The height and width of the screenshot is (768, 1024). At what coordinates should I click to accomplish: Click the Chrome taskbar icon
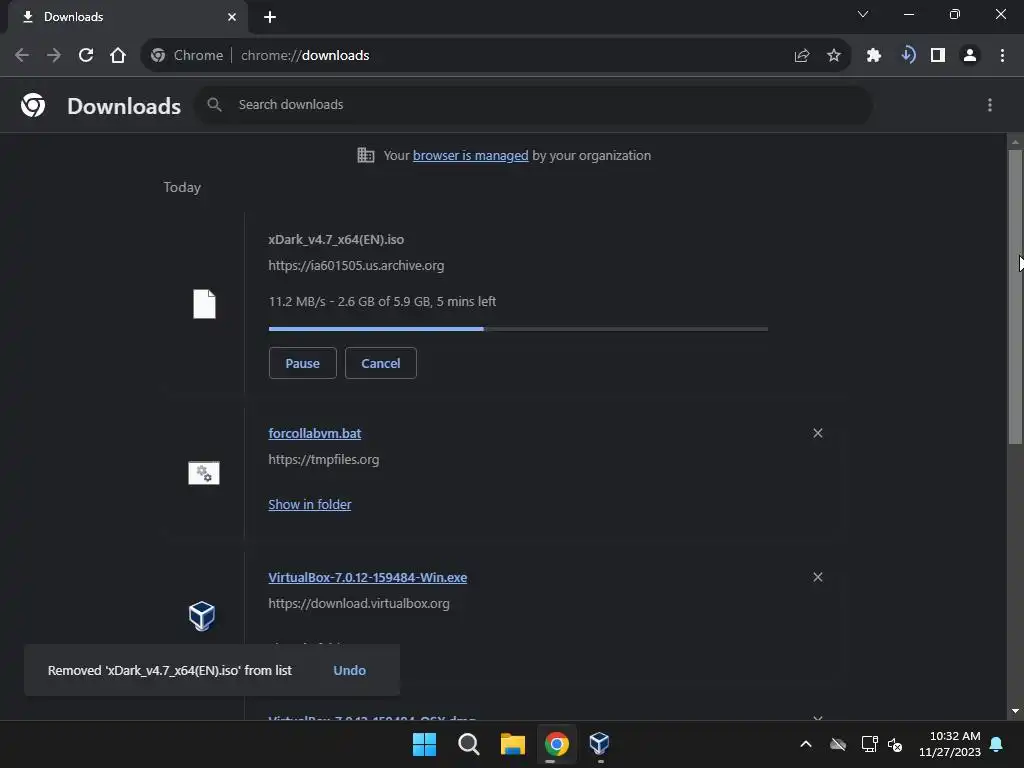click(556, 744)
